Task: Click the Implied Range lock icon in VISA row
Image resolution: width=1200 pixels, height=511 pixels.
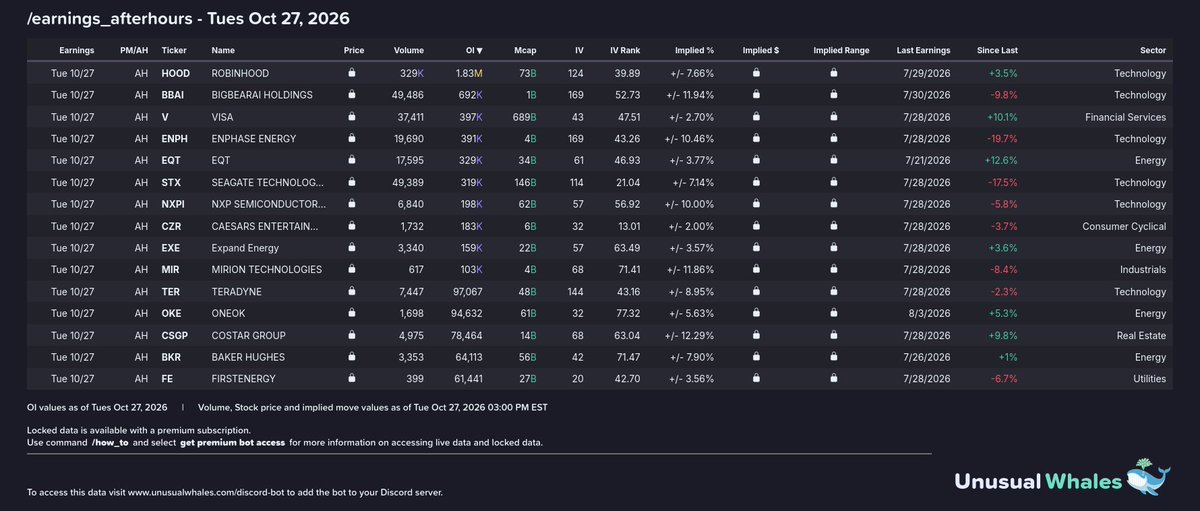Action: pos(833,117)
